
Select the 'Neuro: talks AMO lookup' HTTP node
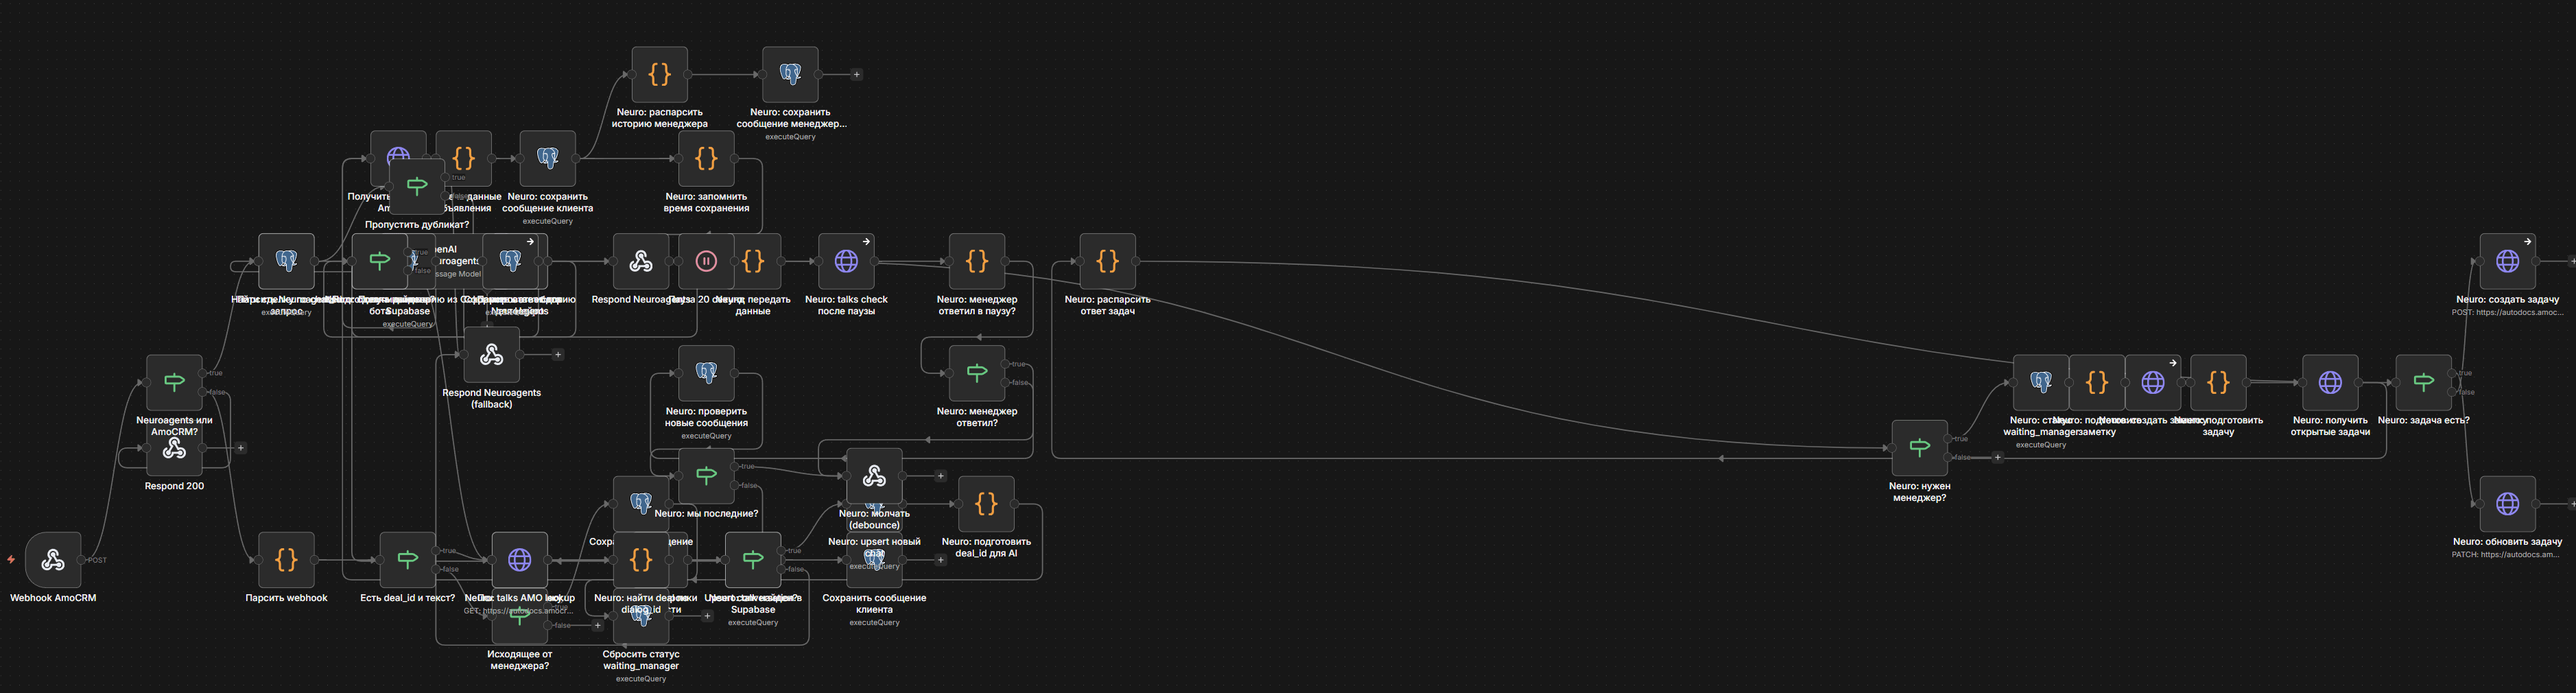tap(519, 560)
